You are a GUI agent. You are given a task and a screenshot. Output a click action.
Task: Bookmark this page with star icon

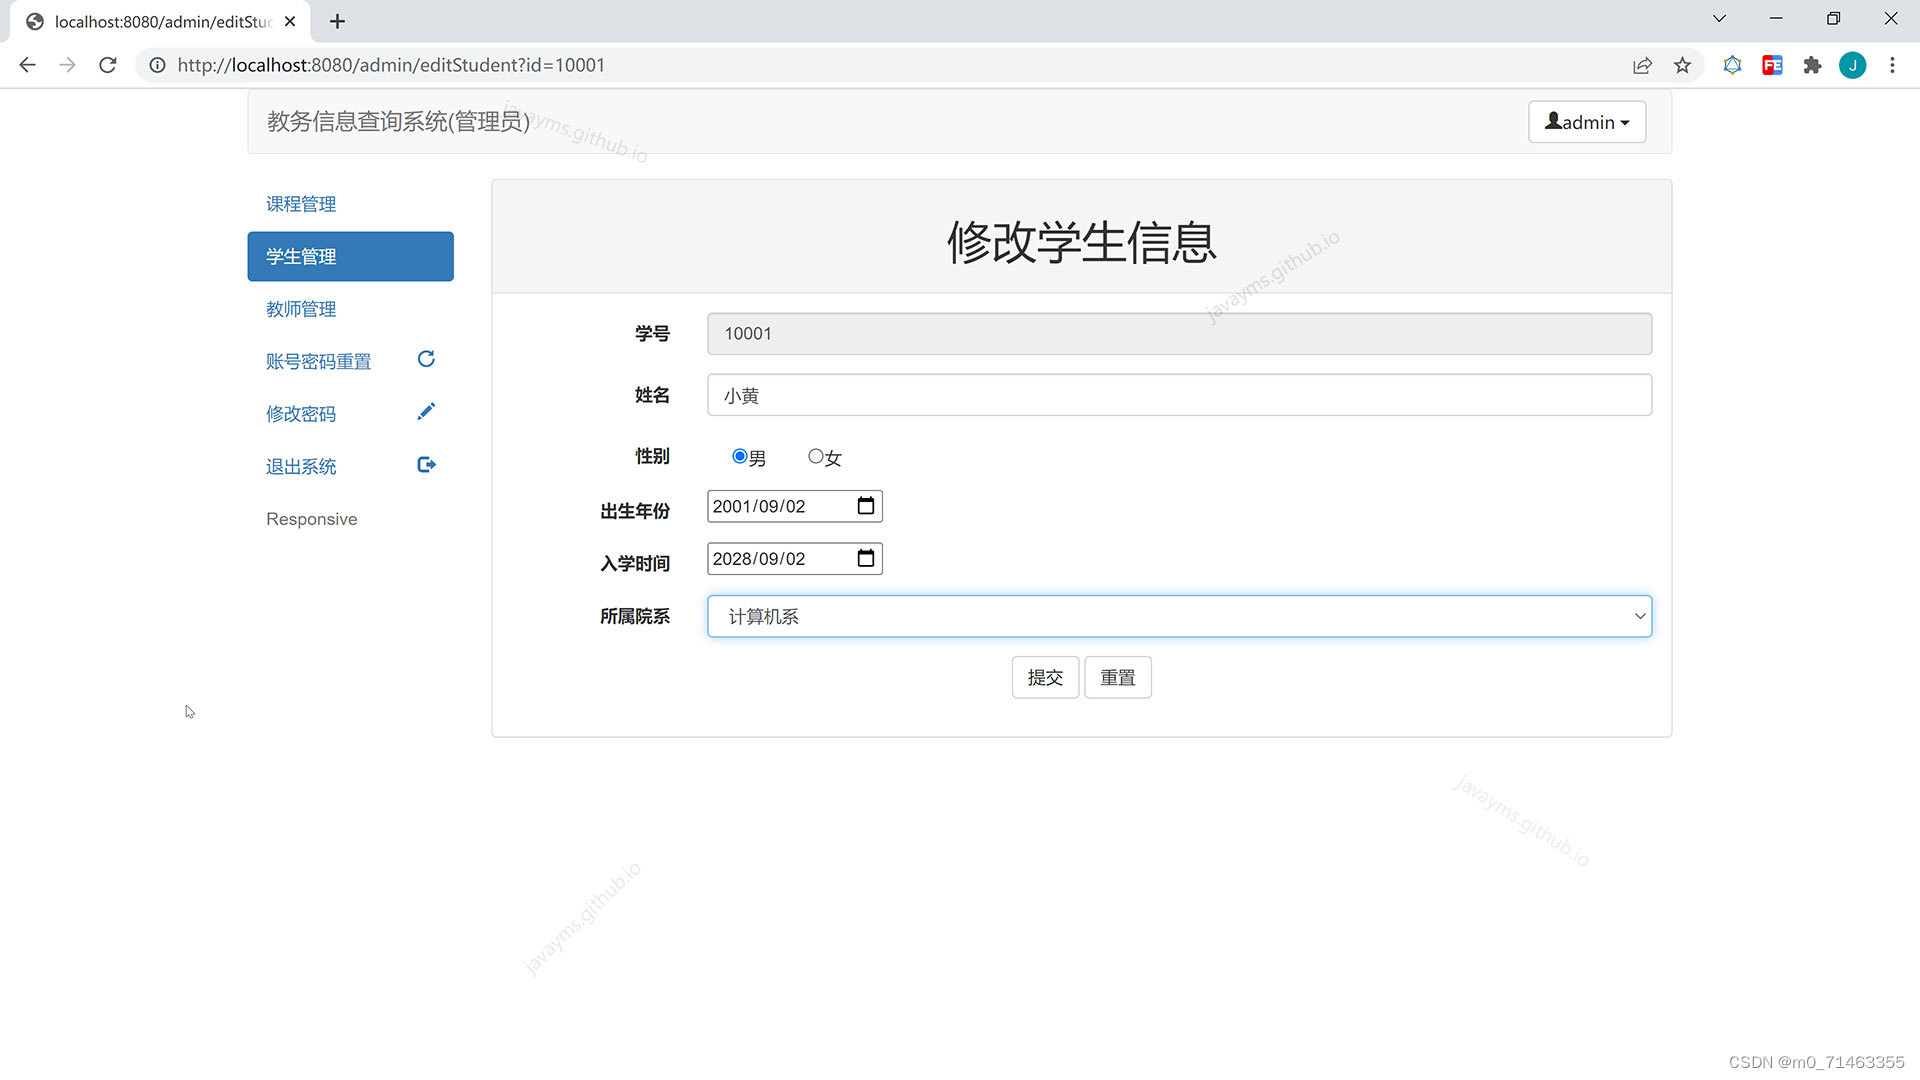(x=1683, y=65)
